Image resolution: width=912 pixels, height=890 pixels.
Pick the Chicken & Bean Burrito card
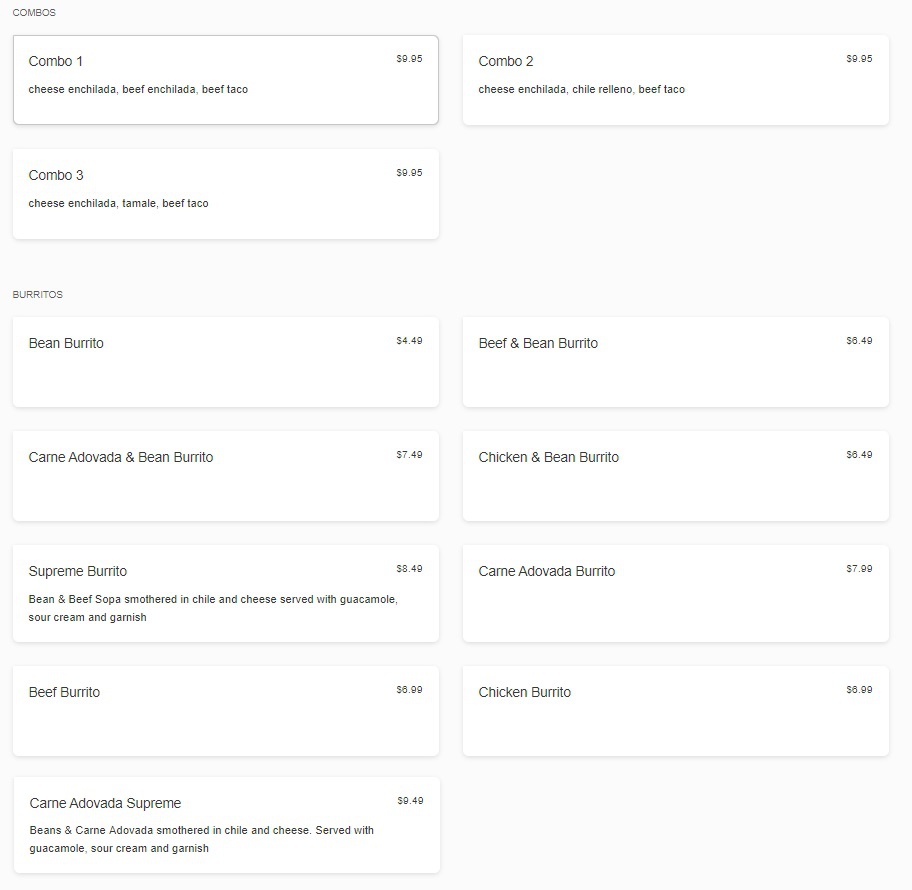click(675, 476)
